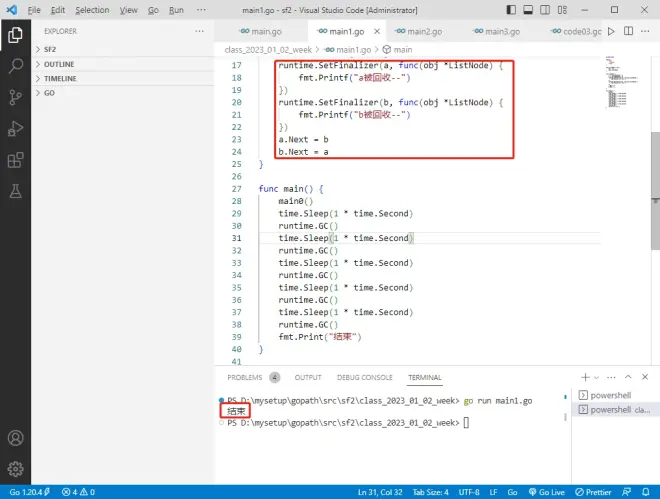Open terminal panel more actions ellipsis
Image resolution: width=660 pixels, height=499 pixels.
(611, 377)
